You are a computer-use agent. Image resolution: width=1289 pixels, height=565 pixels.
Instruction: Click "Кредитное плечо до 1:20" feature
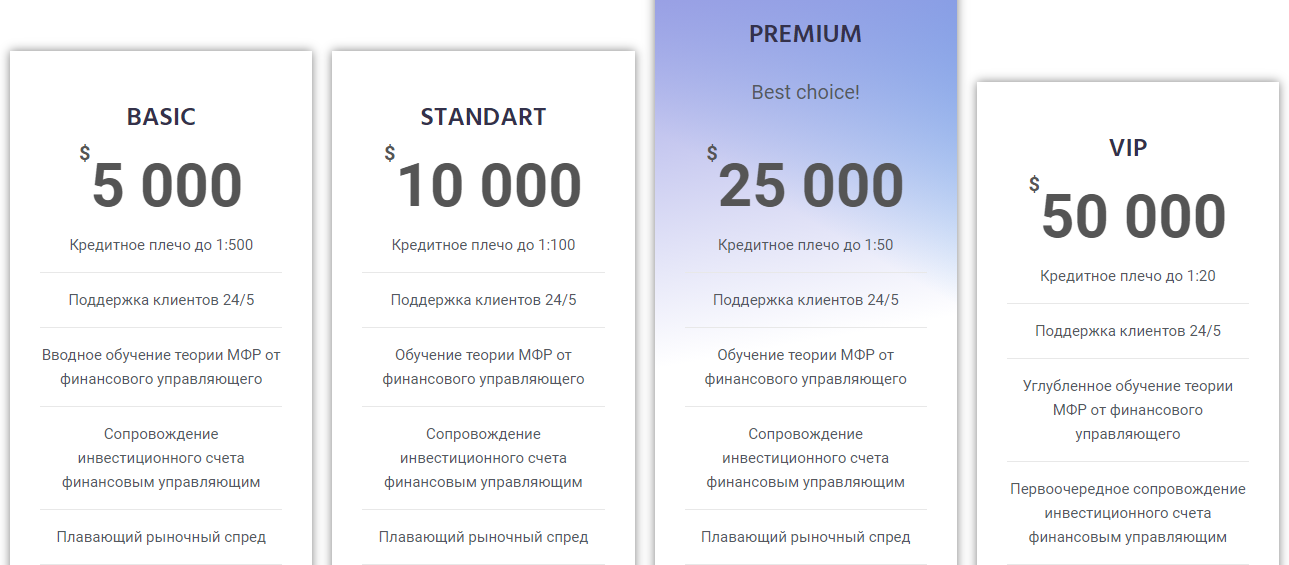pos(1128,276)
